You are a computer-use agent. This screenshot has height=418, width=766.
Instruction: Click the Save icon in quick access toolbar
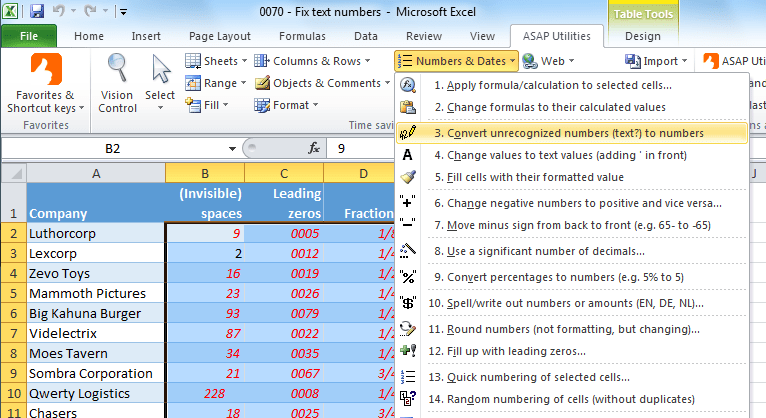coord(37,11)
